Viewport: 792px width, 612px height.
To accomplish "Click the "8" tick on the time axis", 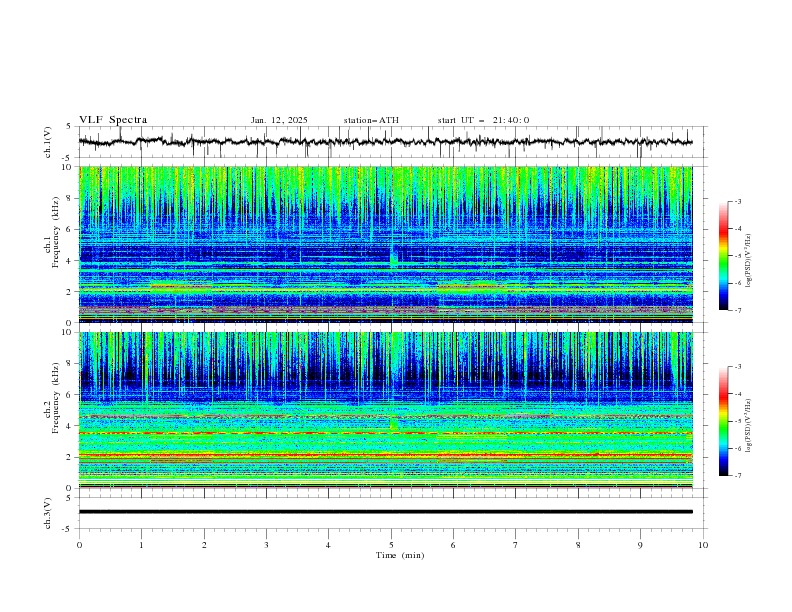I will pos(578,545).
